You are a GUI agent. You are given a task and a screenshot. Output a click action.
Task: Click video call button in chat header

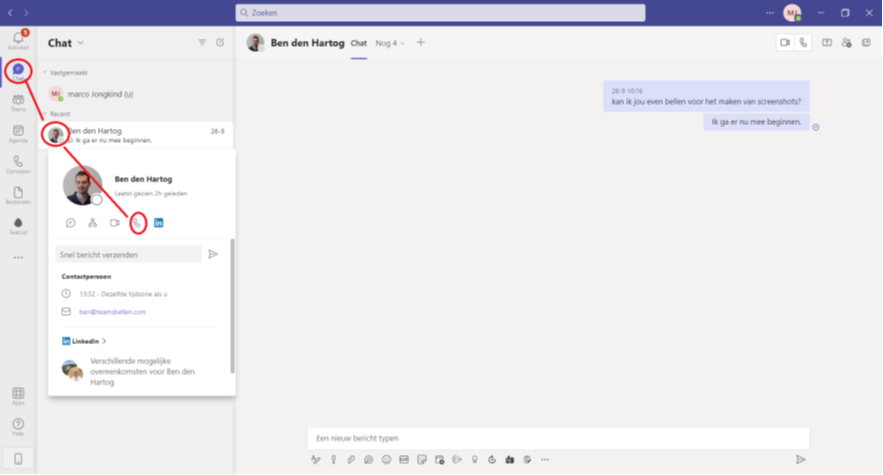point(785,43)
